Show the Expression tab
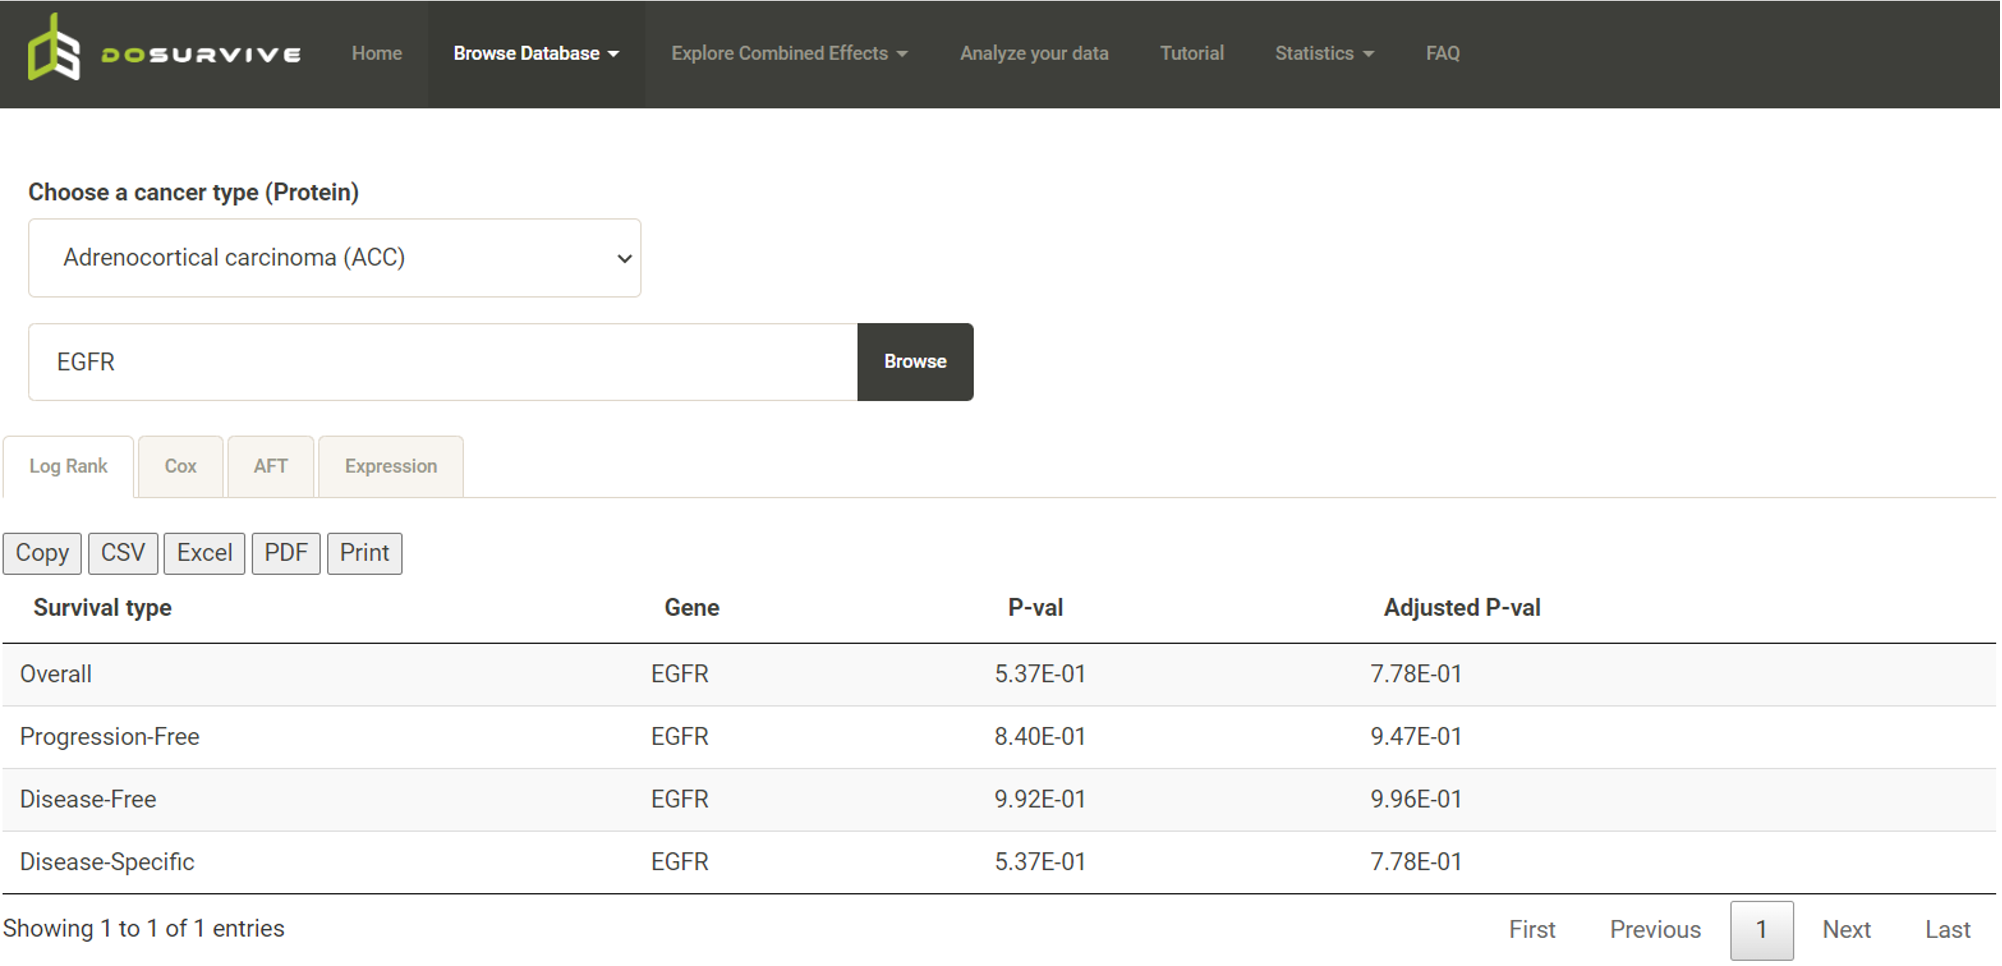The image size is (2002, 966). pyautogui.click(x=390, y=466)
